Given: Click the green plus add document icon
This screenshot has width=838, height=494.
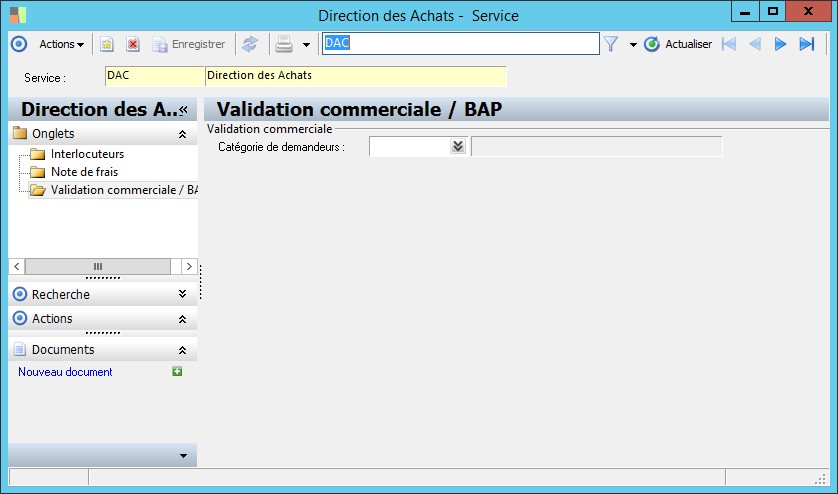Looking at the screenshot, I should 177,371.
